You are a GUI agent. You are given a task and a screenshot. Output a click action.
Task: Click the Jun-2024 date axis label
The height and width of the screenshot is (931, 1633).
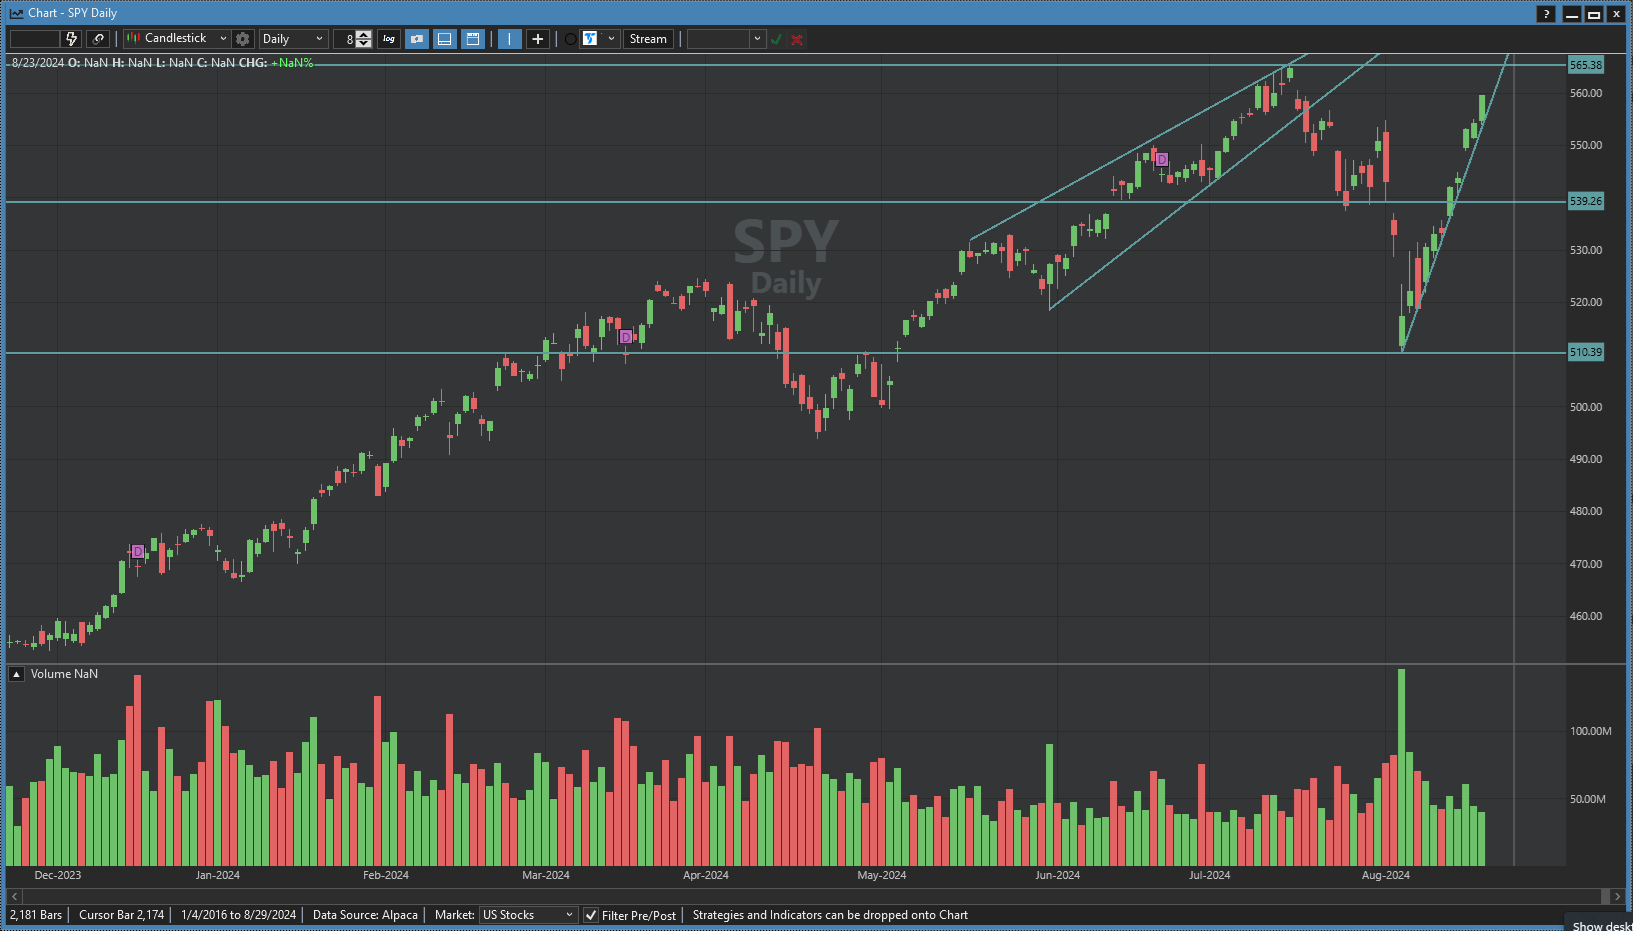coord(1057,875)
